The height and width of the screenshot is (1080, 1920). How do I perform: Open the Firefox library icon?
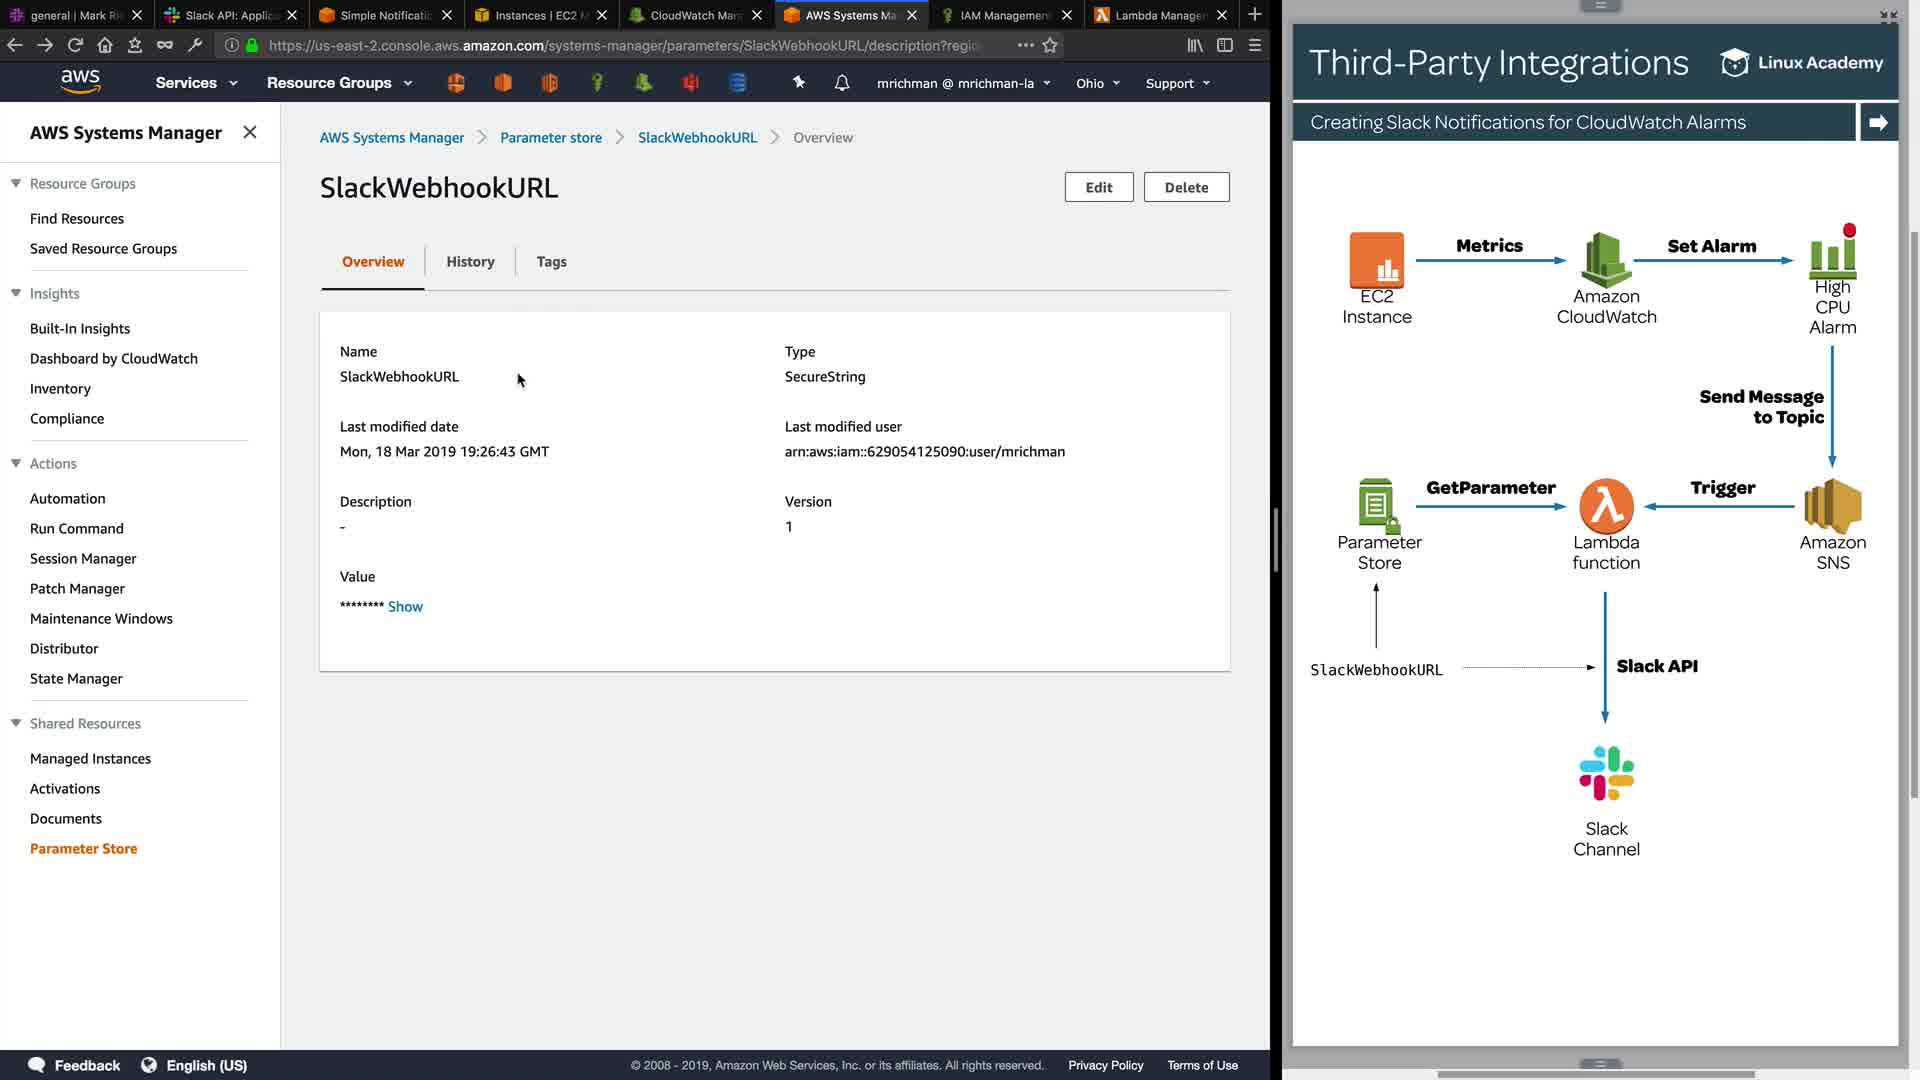click(1195, 45)
